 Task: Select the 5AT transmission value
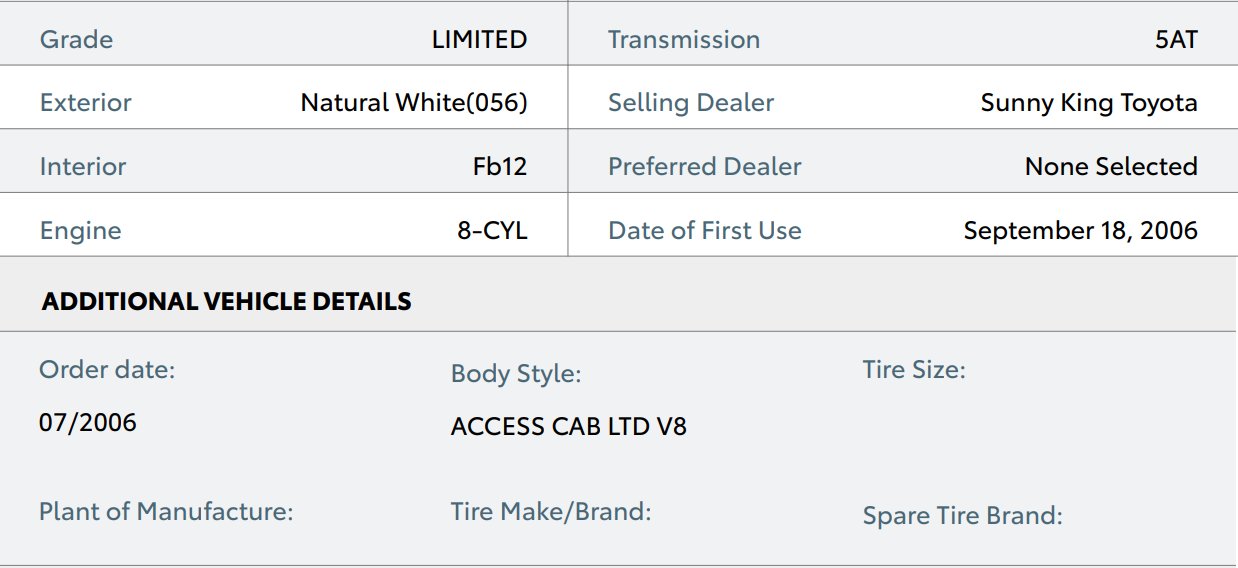[x=1175, y=40]
